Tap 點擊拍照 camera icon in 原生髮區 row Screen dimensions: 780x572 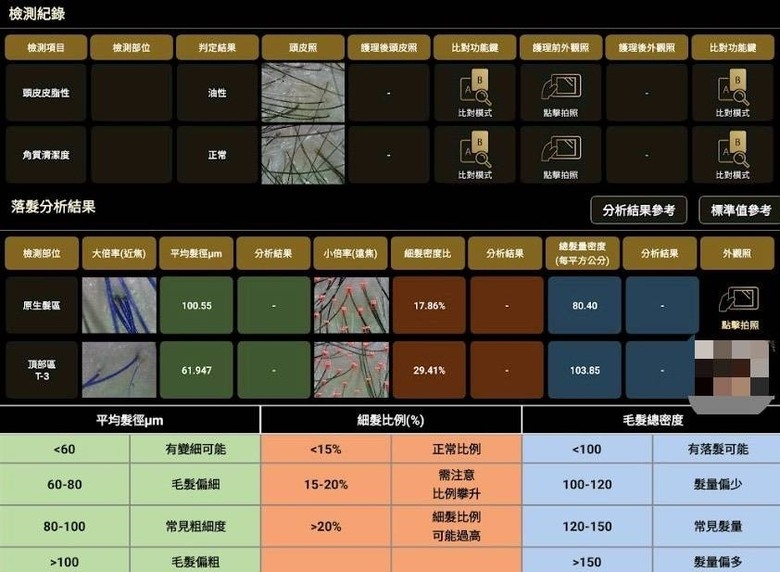739,306
